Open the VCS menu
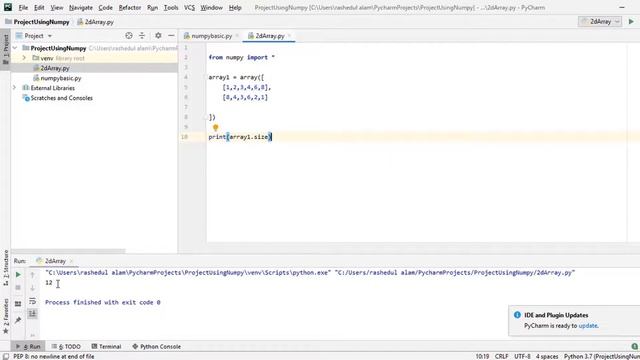 coord(189,8)
